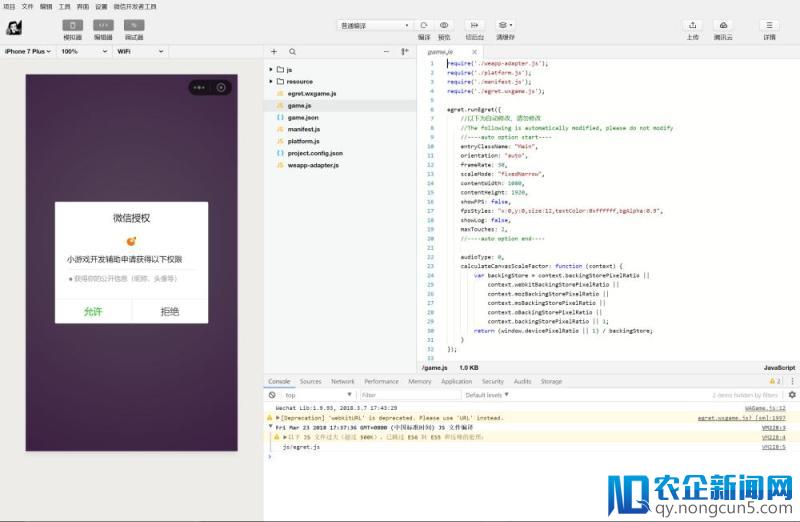Click the 允许 (allow) button
Image resolution: width=800 pixels, height=522 pixels.
pos(93,311)
